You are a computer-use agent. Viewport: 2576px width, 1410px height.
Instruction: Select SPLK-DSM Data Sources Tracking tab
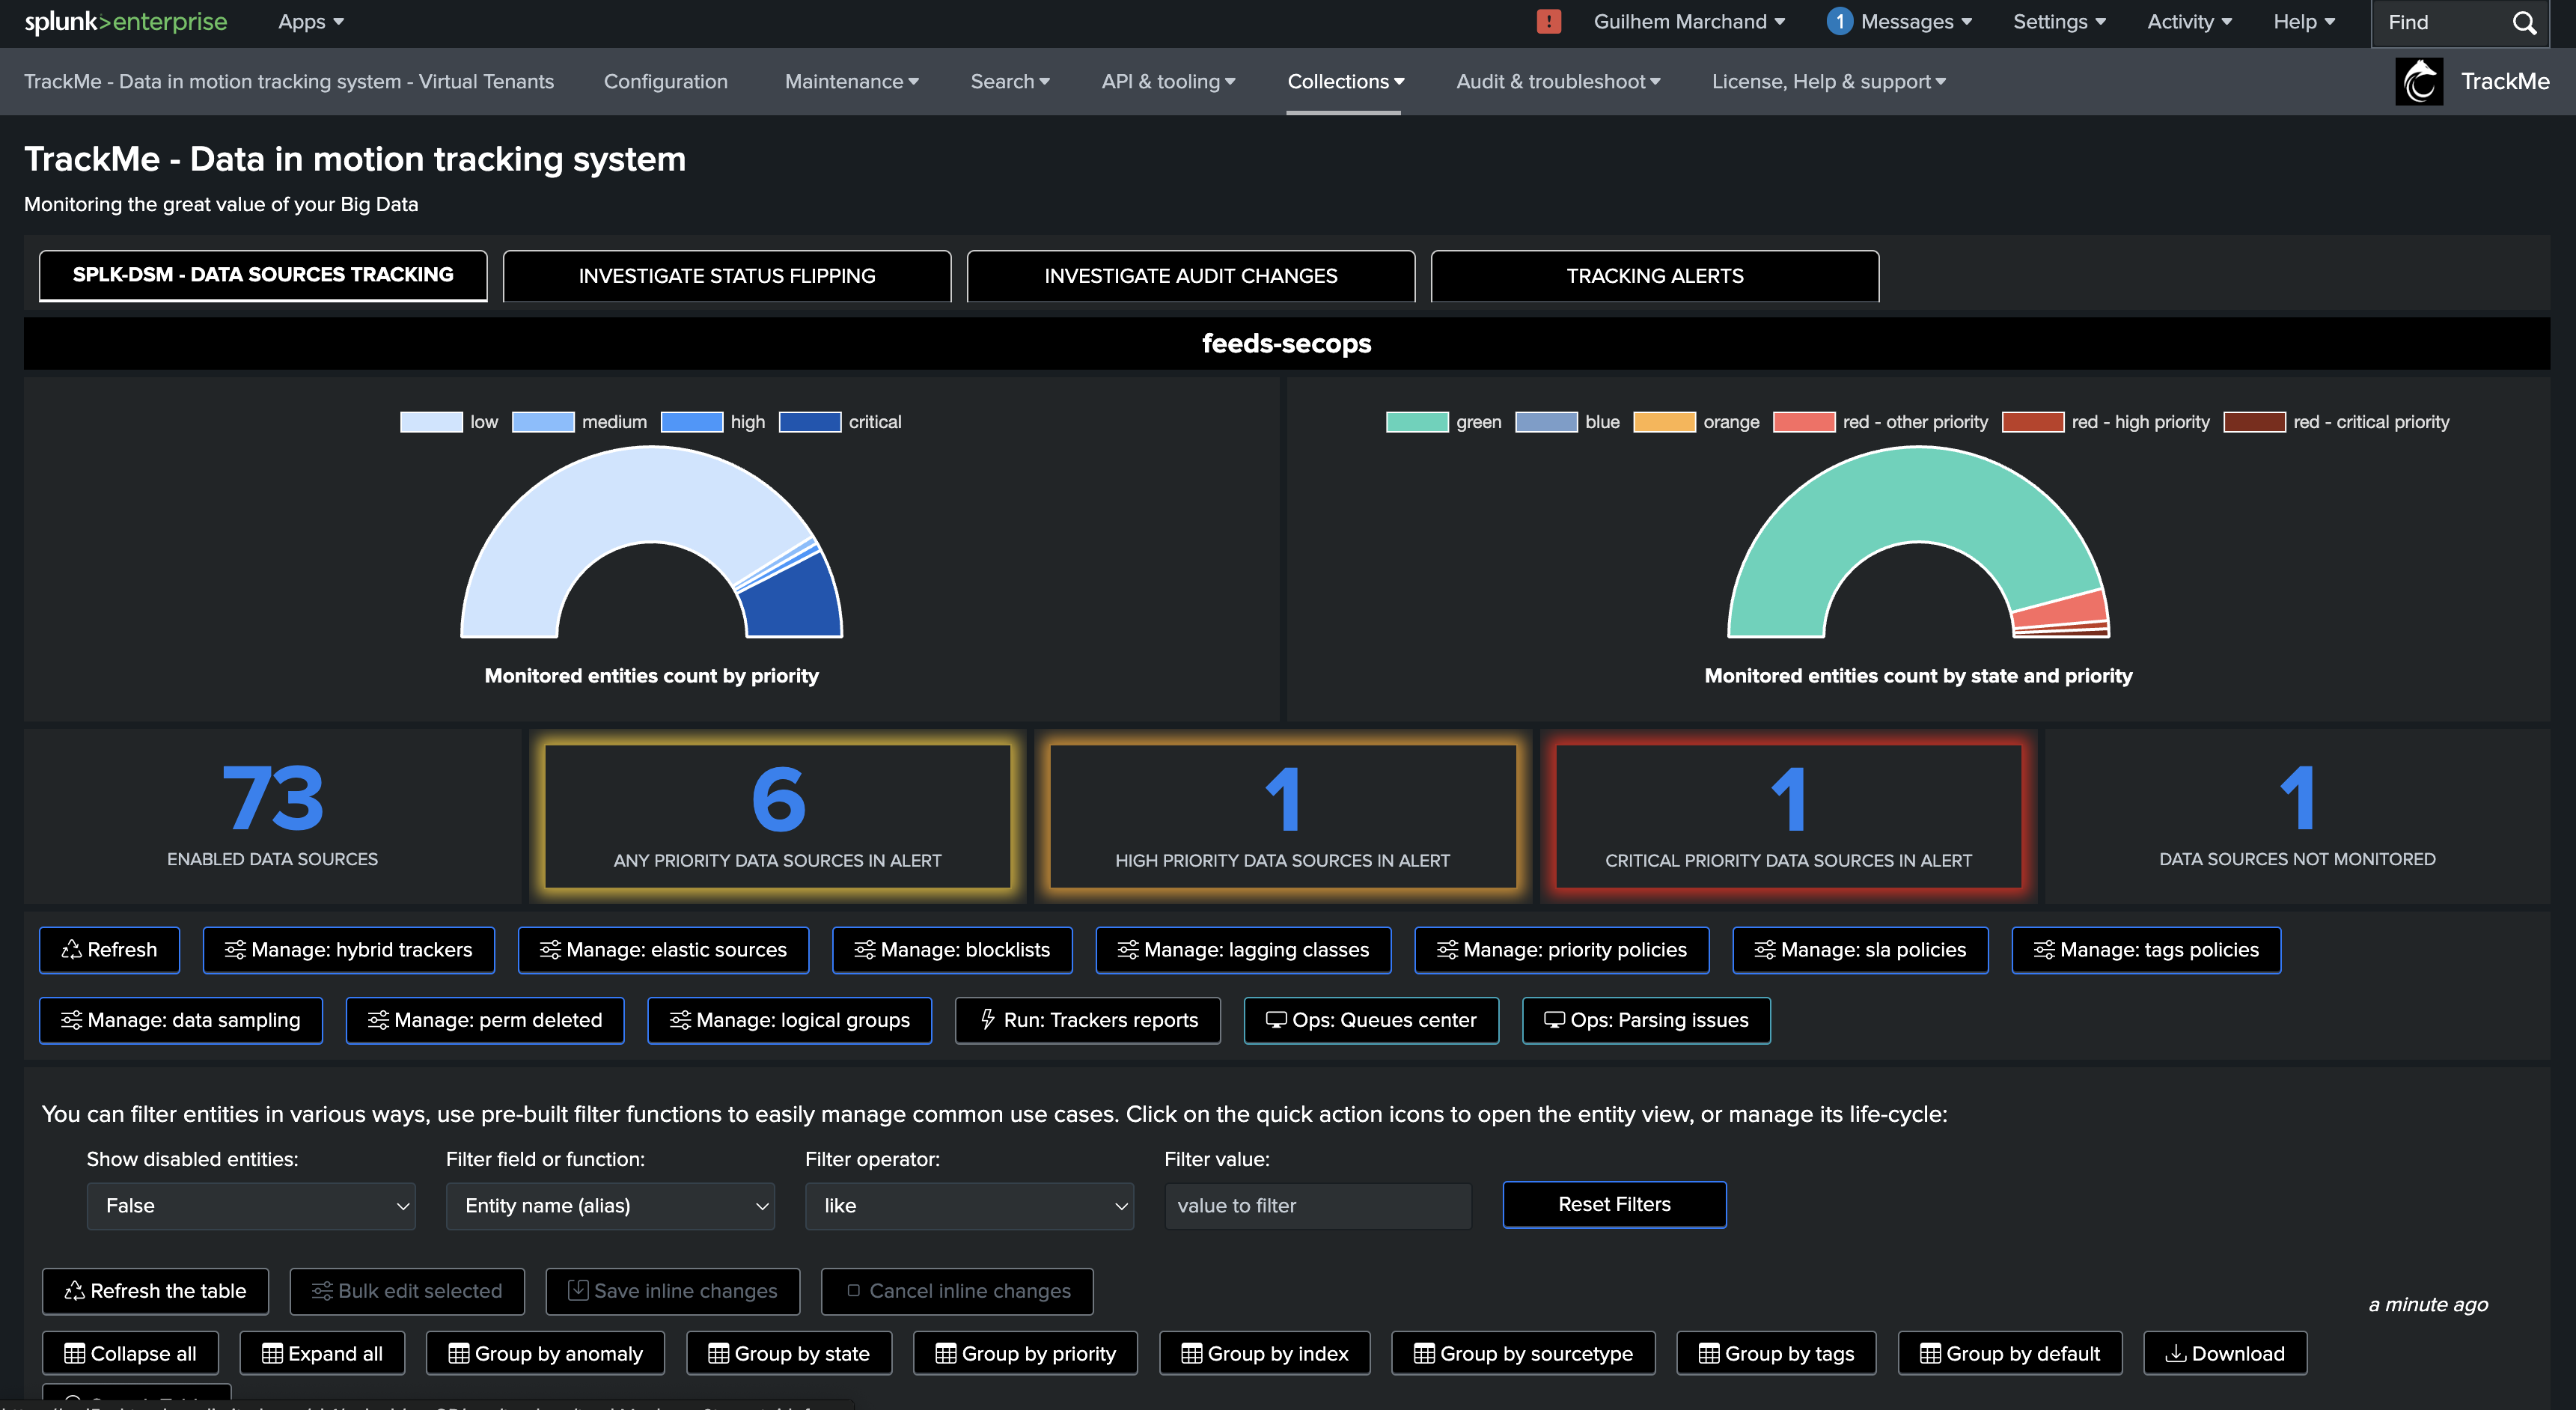point(263,275)
